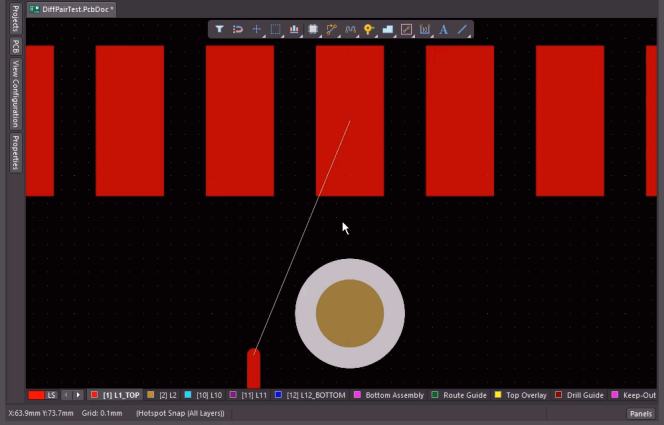
Task: Click the Panels button
Action: coord(640,413)
